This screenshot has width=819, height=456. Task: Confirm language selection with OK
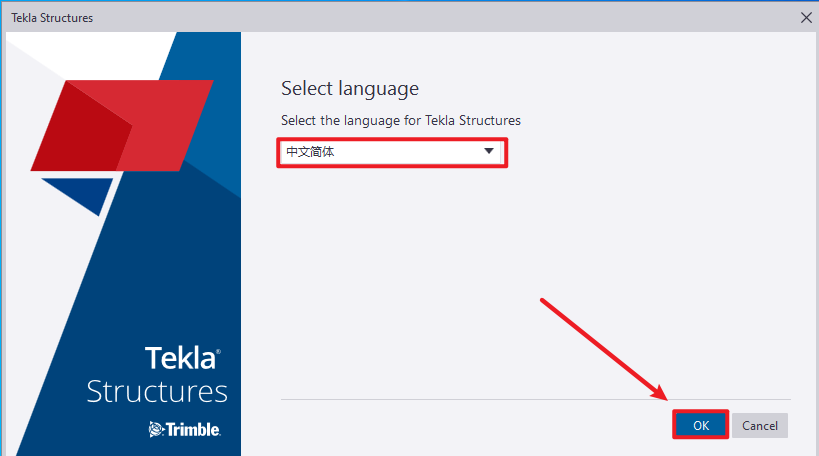click(x=700, y=425)
